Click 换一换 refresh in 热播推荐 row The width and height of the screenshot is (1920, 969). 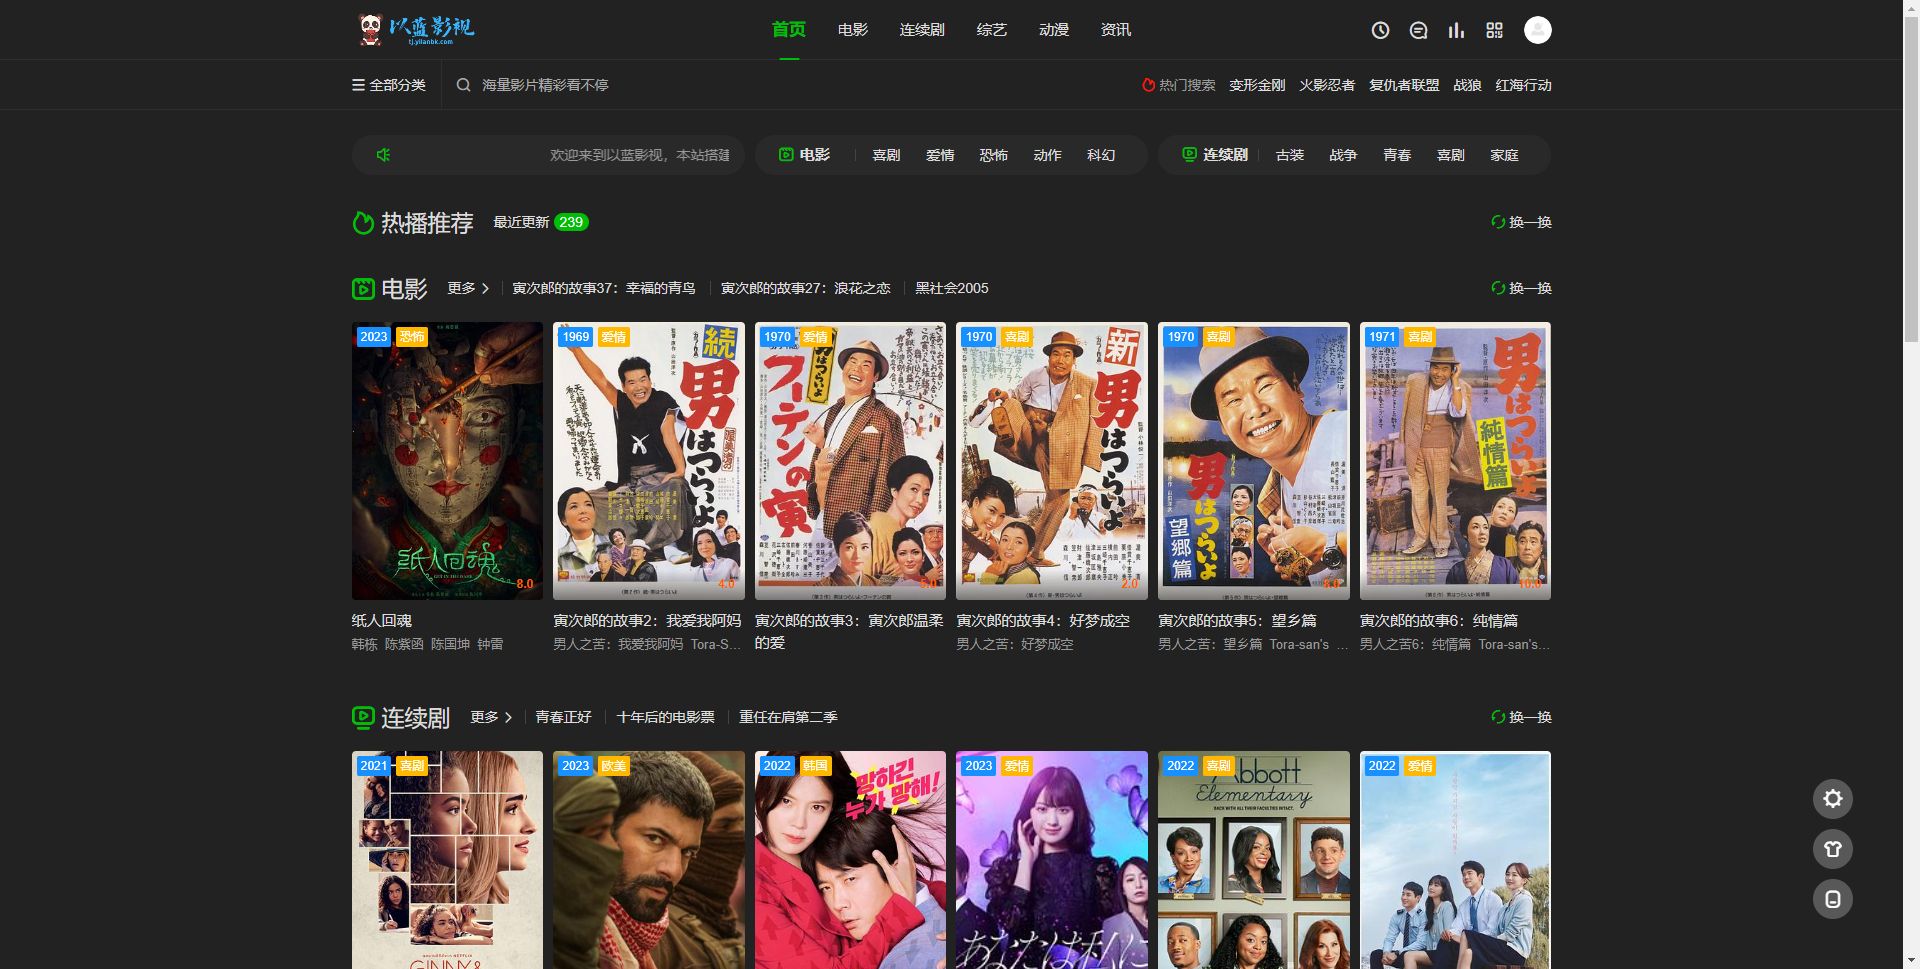[x=1521, y=222]
